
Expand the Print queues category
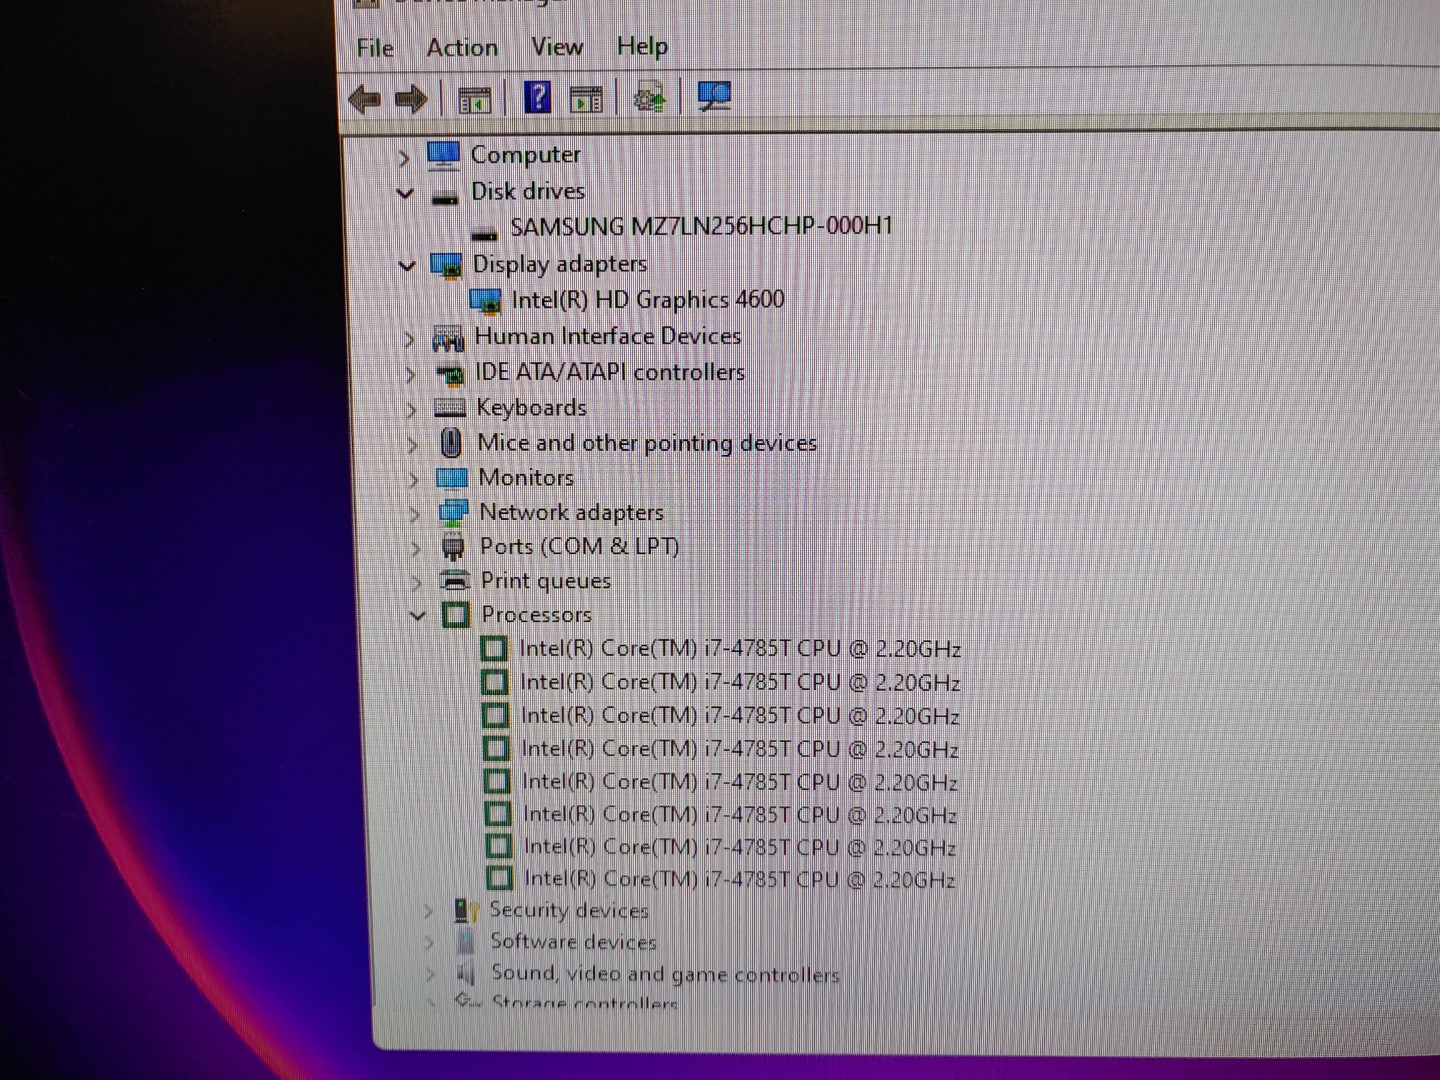[416, 582]
